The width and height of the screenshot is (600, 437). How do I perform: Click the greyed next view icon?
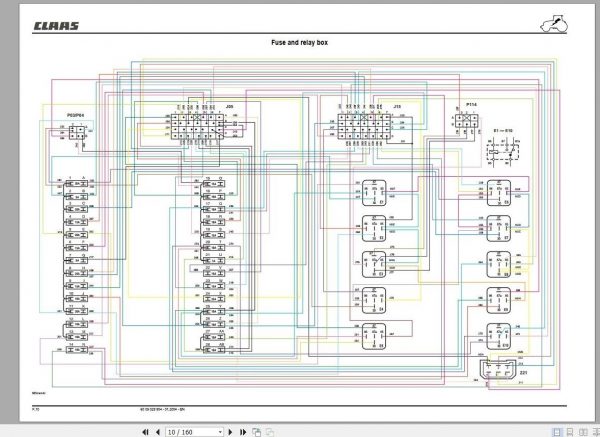[x=270, y=432]
